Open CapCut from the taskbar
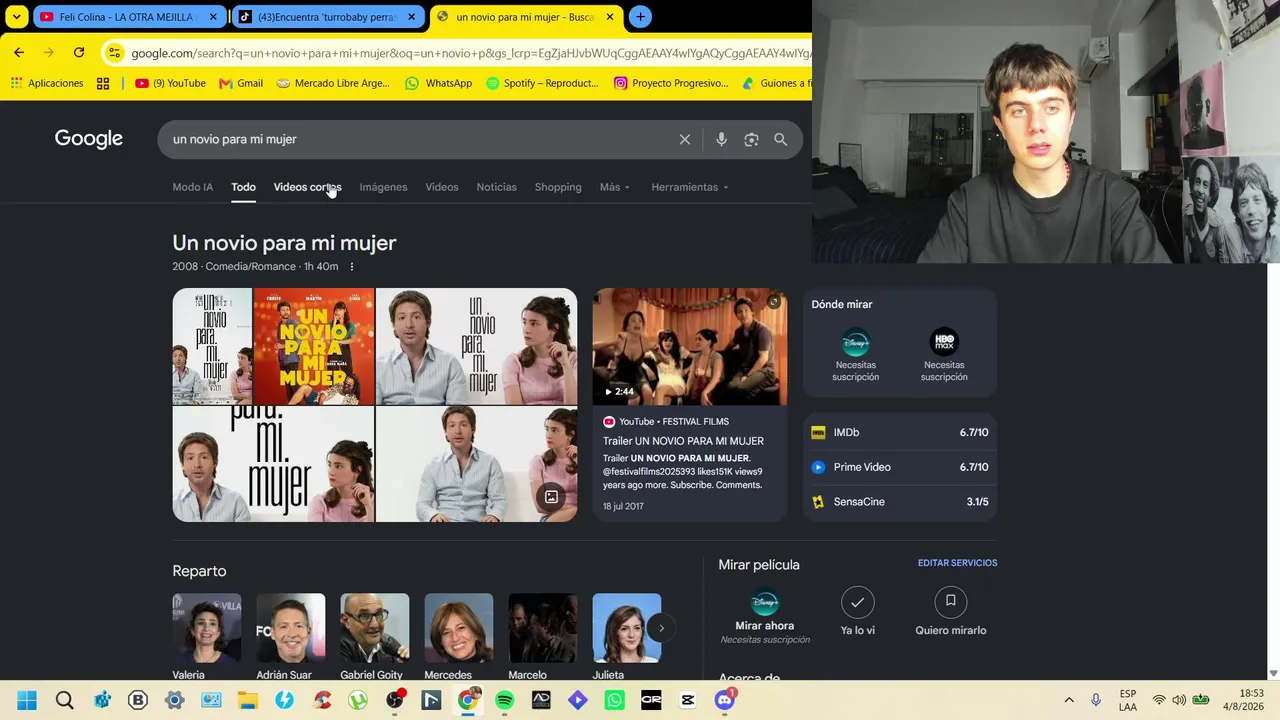This screenshot has width=1280, height=720. point(688,700)
